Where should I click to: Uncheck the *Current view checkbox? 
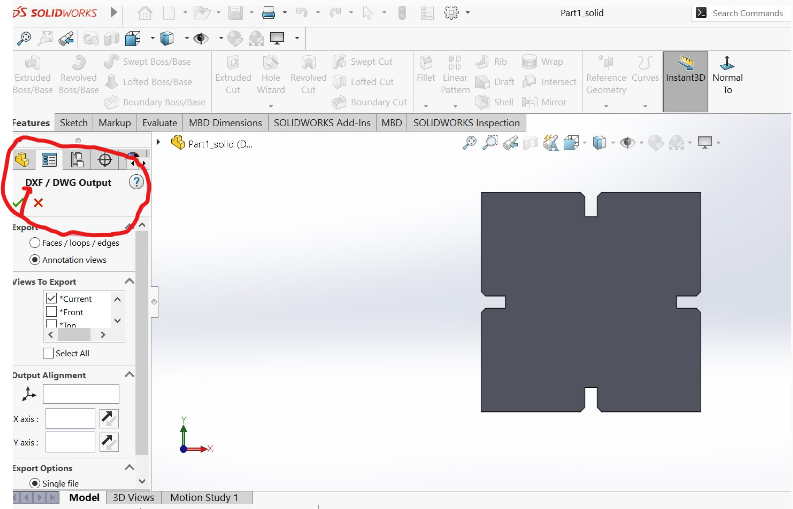(51, 299)
